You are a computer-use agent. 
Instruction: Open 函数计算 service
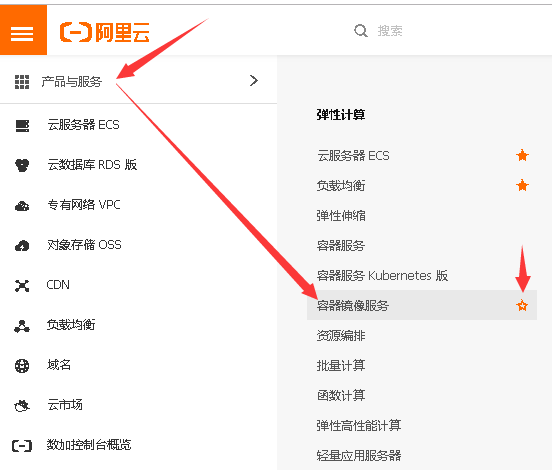(x=341, y=395)
